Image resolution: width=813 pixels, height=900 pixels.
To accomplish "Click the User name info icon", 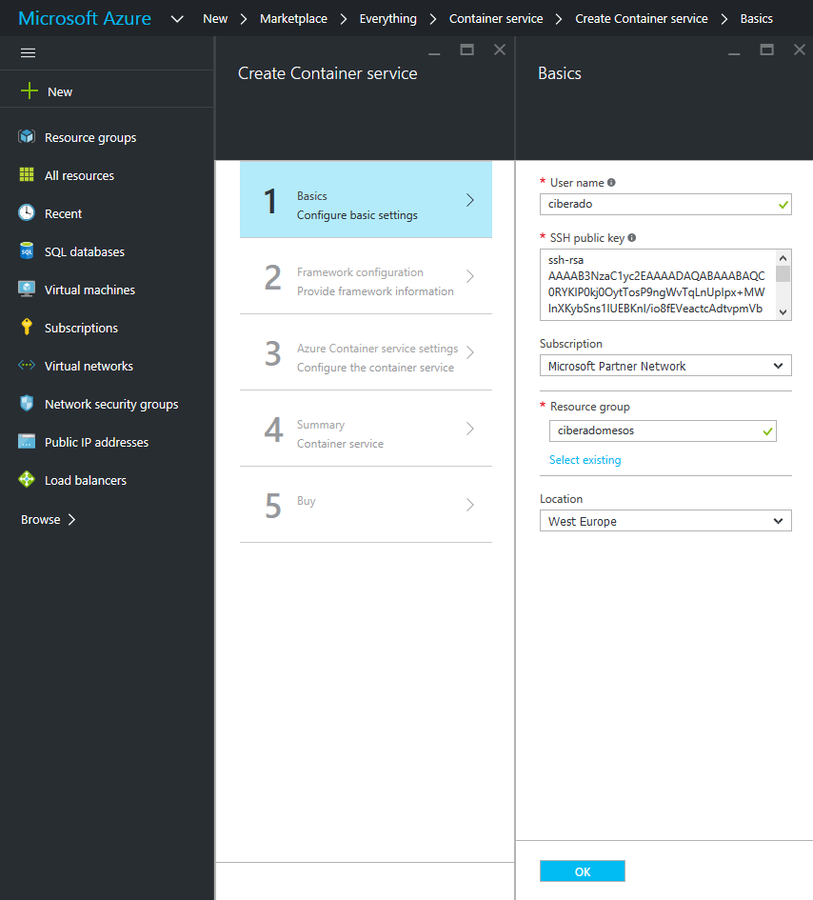I will coord(611,183).
